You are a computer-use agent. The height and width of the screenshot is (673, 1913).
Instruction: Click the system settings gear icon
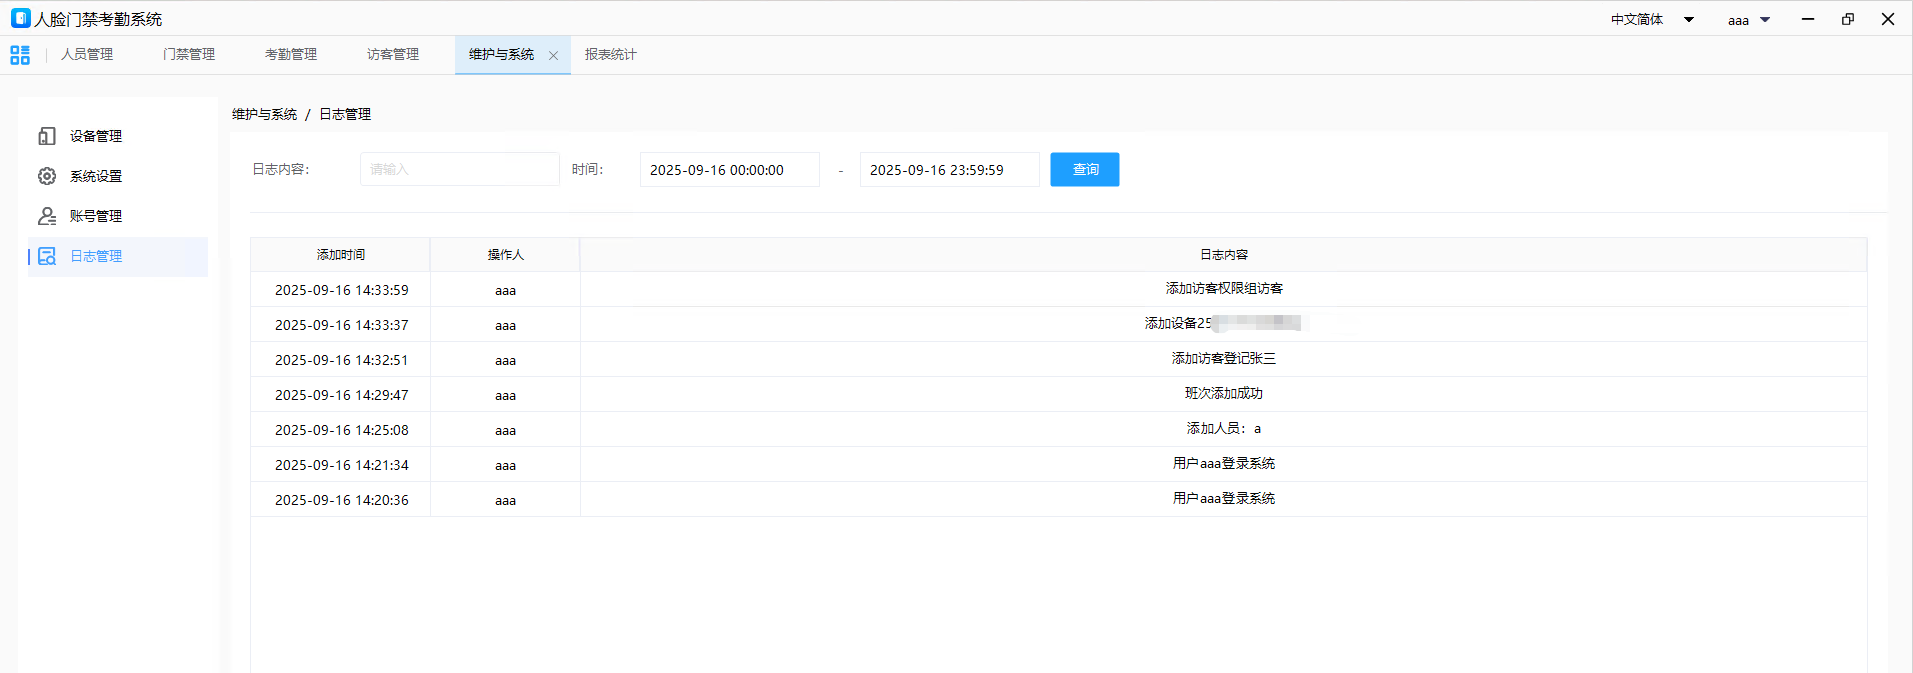point(47,176)
